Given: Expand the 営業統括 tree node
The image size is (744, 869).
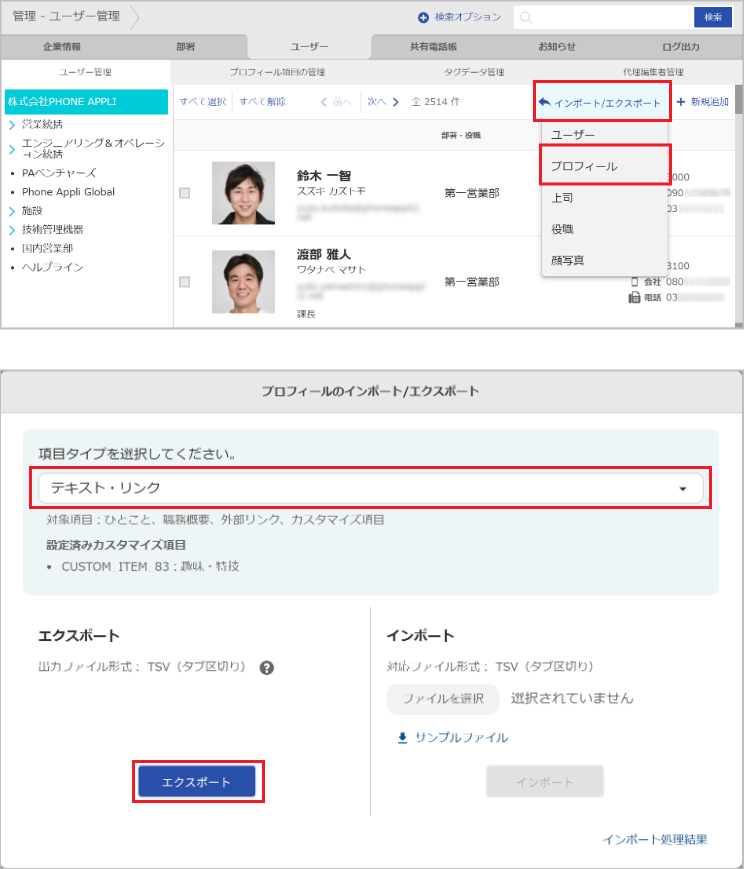Looking at the screenshot, I should coord(12,125).
